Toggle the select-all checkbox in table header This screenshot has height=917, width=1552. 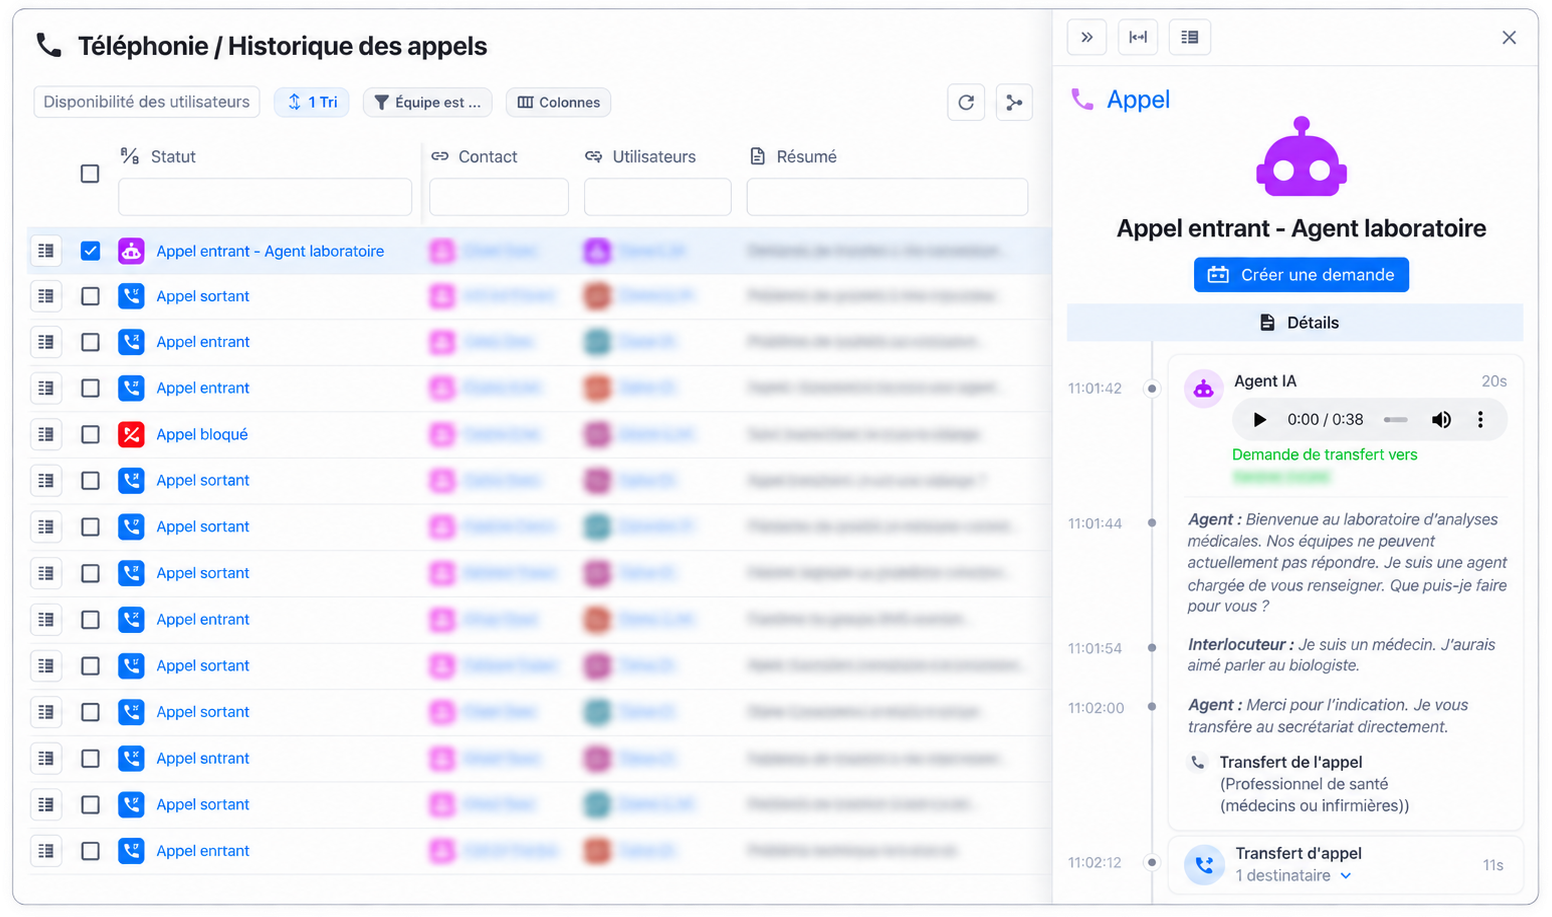(x=90, y=173)
